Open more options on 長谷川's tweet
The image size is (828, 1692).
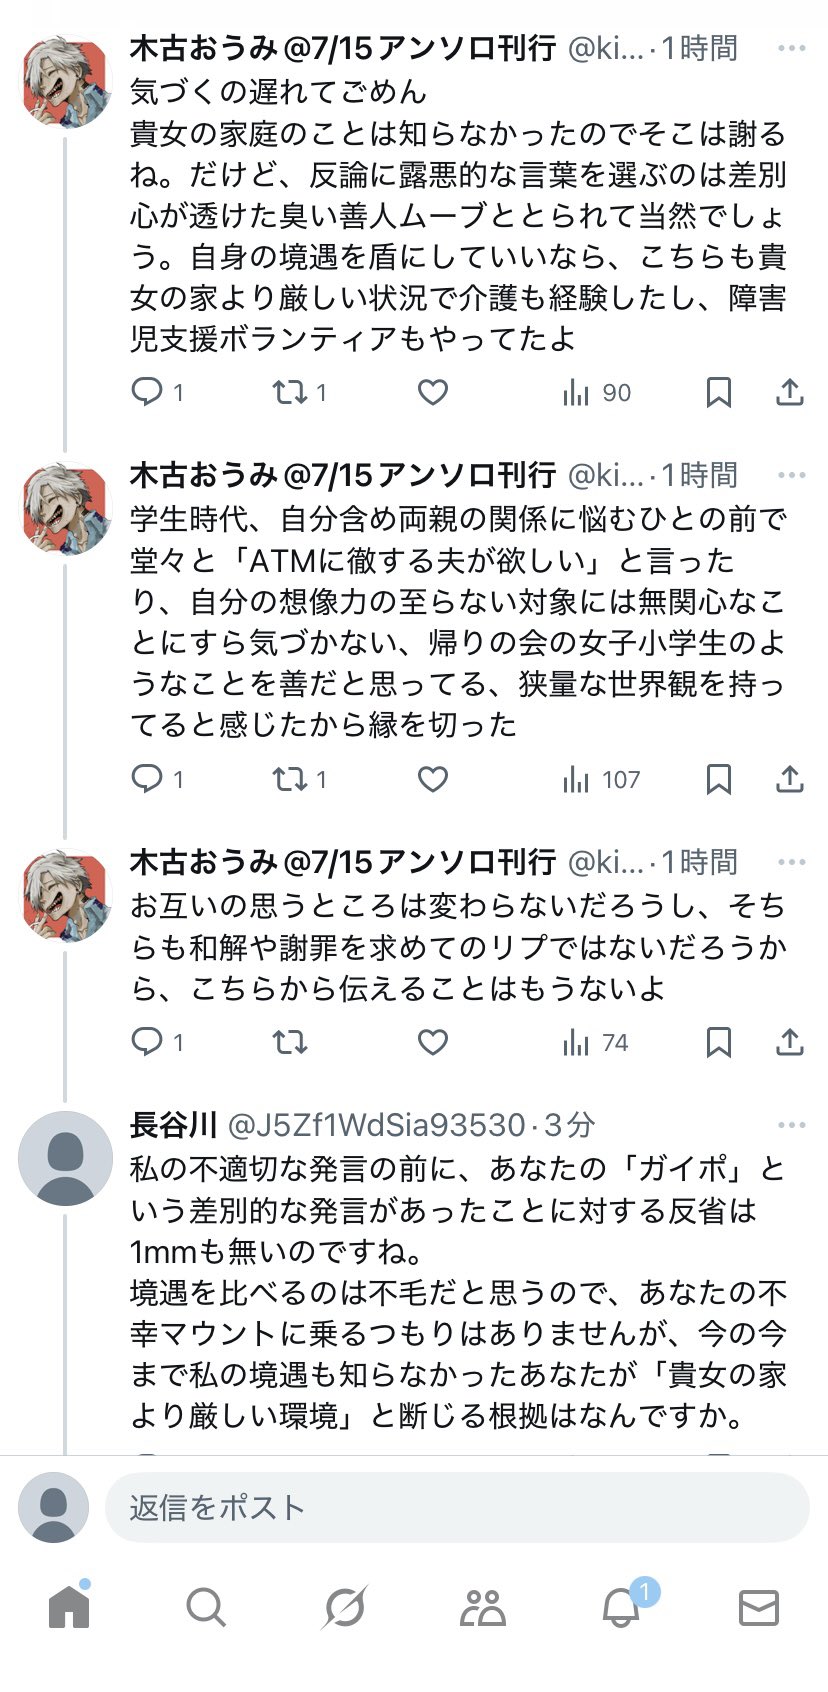click(791, 1125)
